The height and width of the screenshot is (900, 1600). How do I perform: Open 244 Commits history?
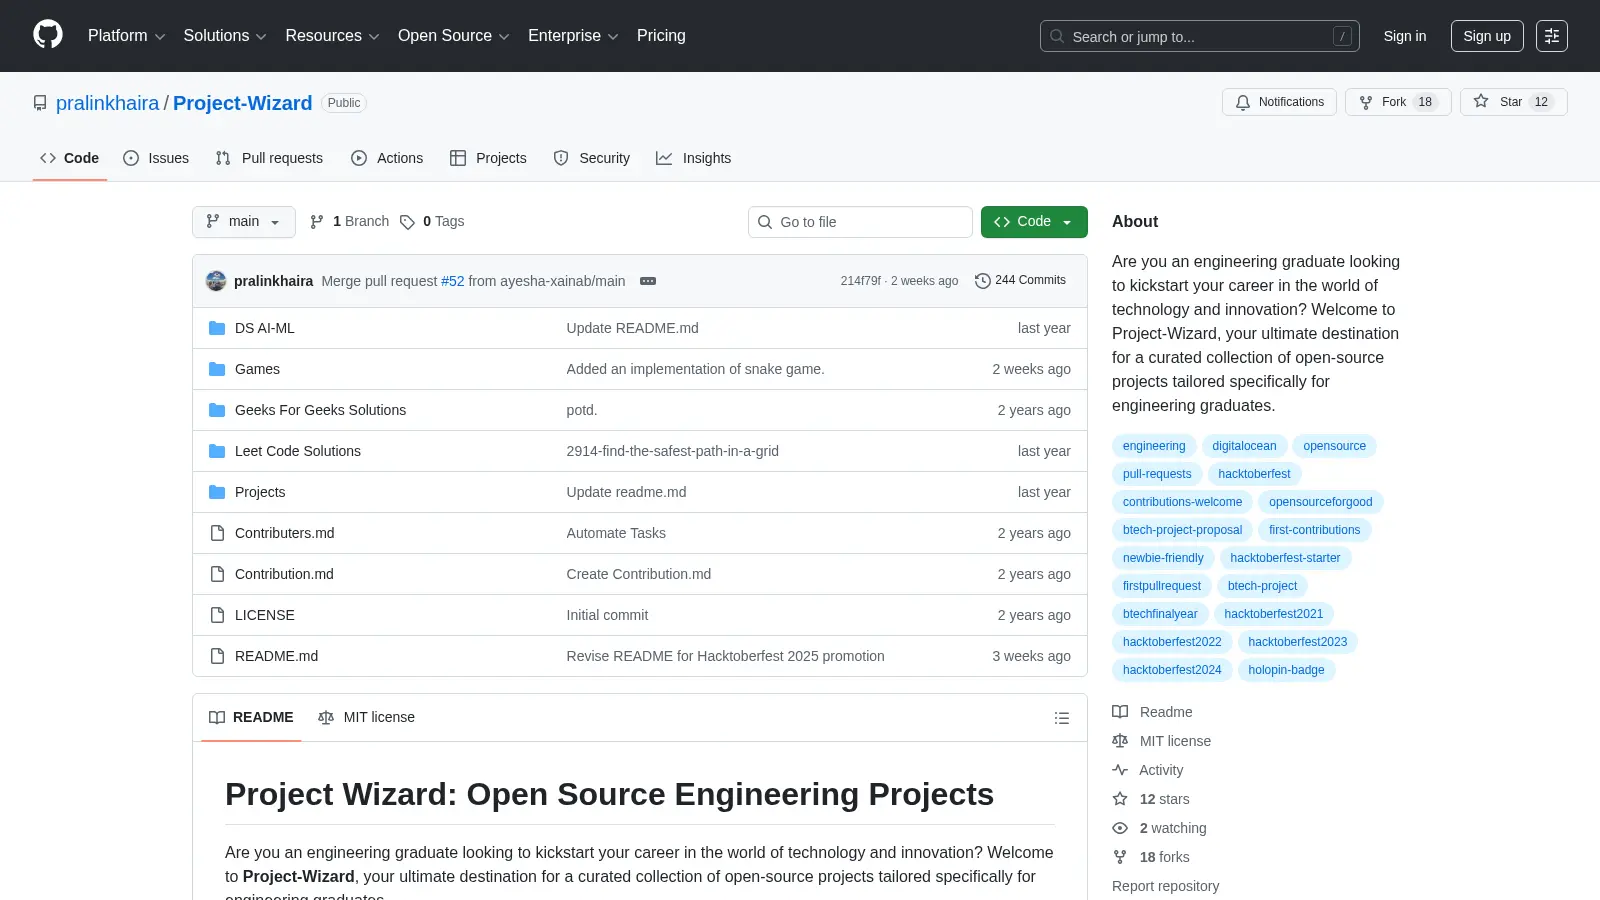[1020, 281]
